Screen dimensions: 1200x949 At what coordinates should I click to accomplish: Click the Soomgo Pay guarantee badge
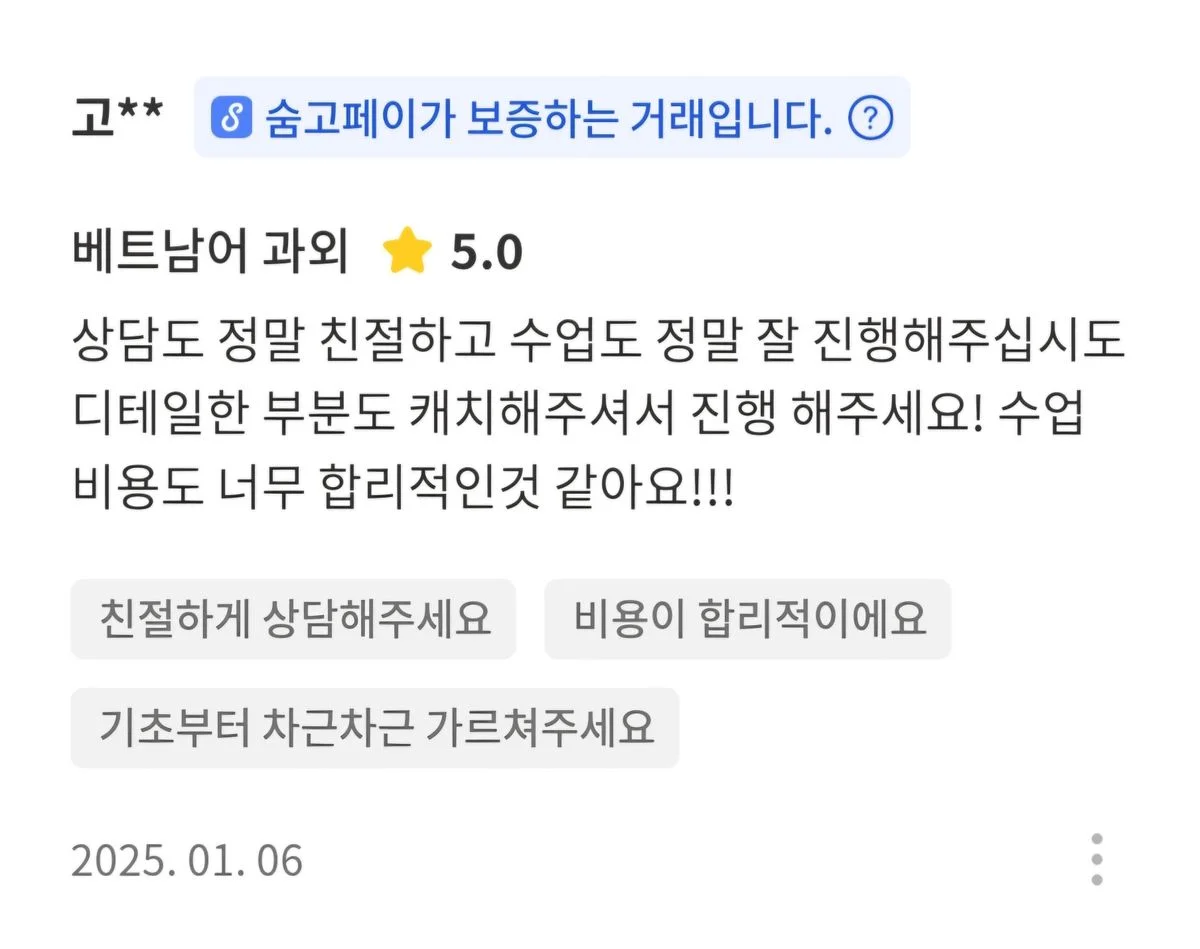click(550, 118)
